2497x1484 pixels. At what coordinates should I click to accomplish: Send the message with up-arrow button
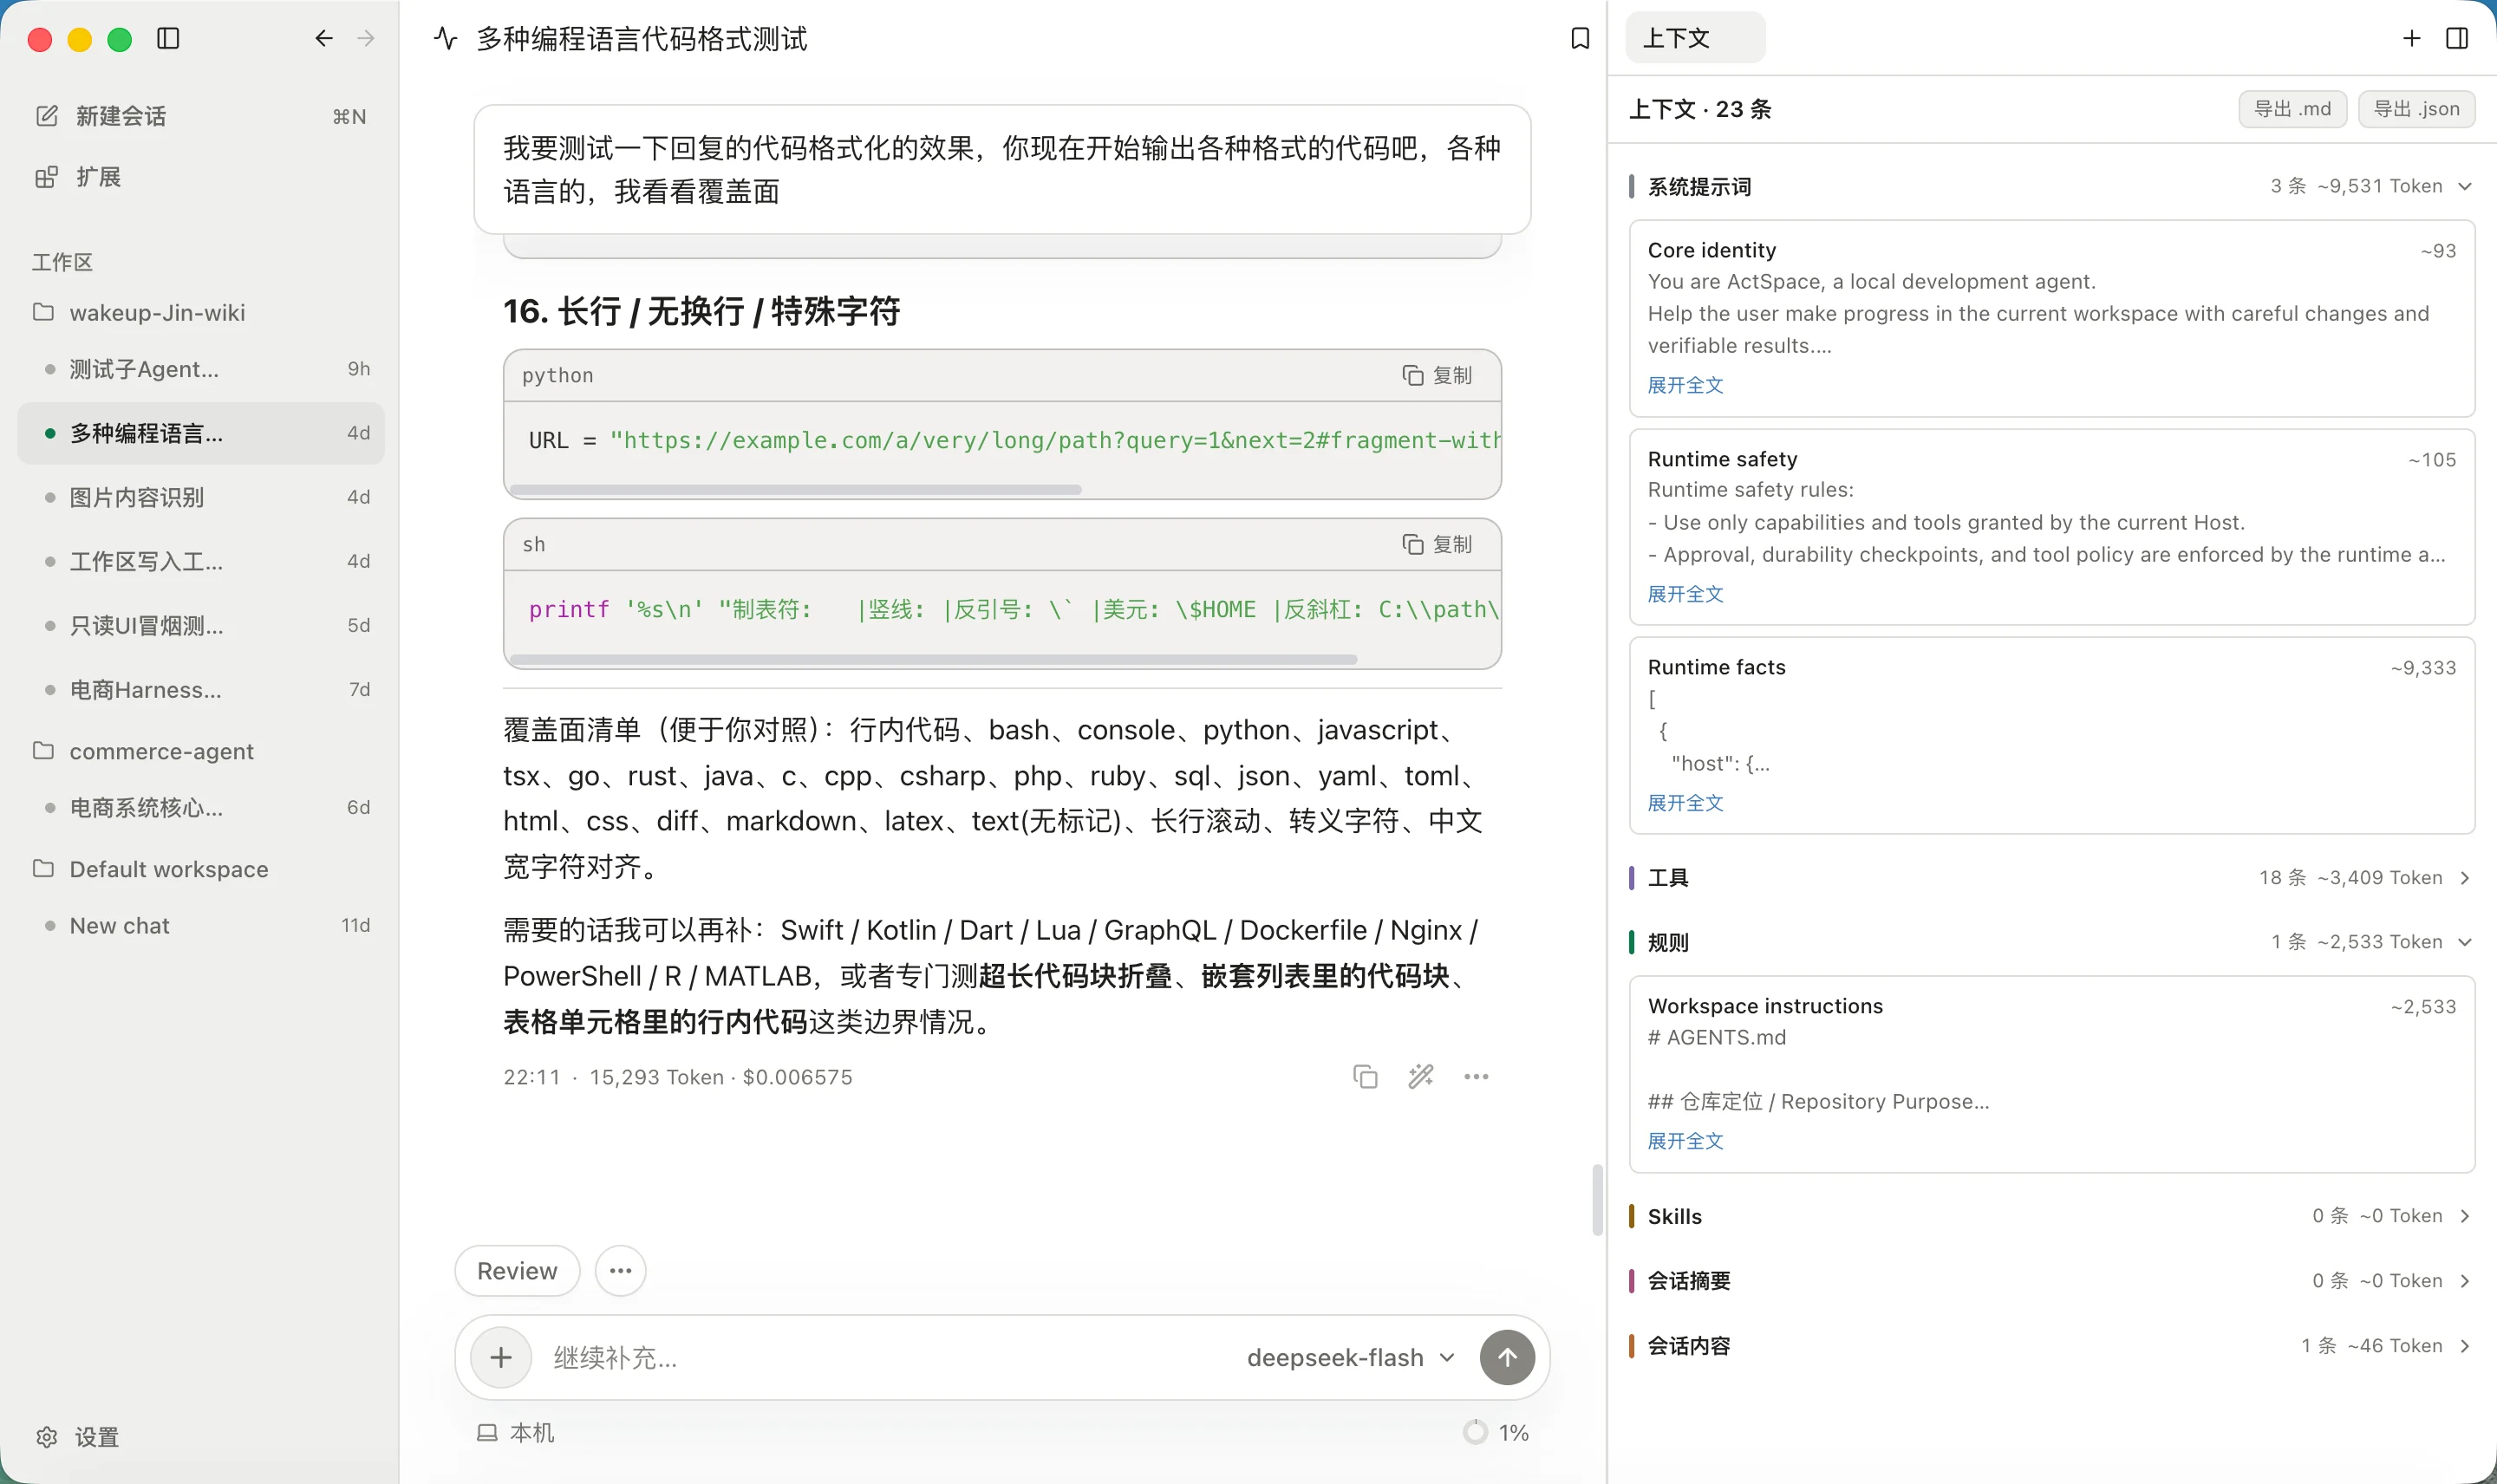tap(1507, 1357)
